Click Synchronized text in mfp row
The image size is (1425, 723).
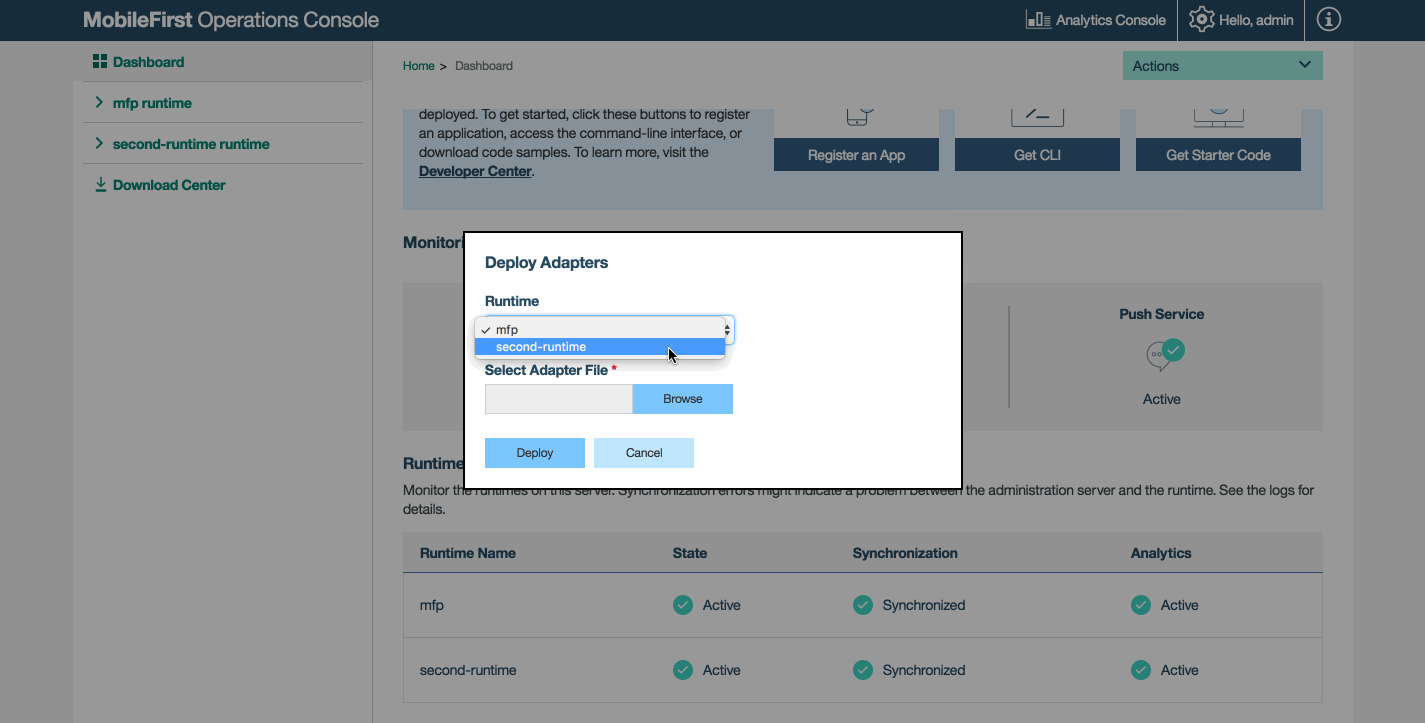(x=924, y=605)
